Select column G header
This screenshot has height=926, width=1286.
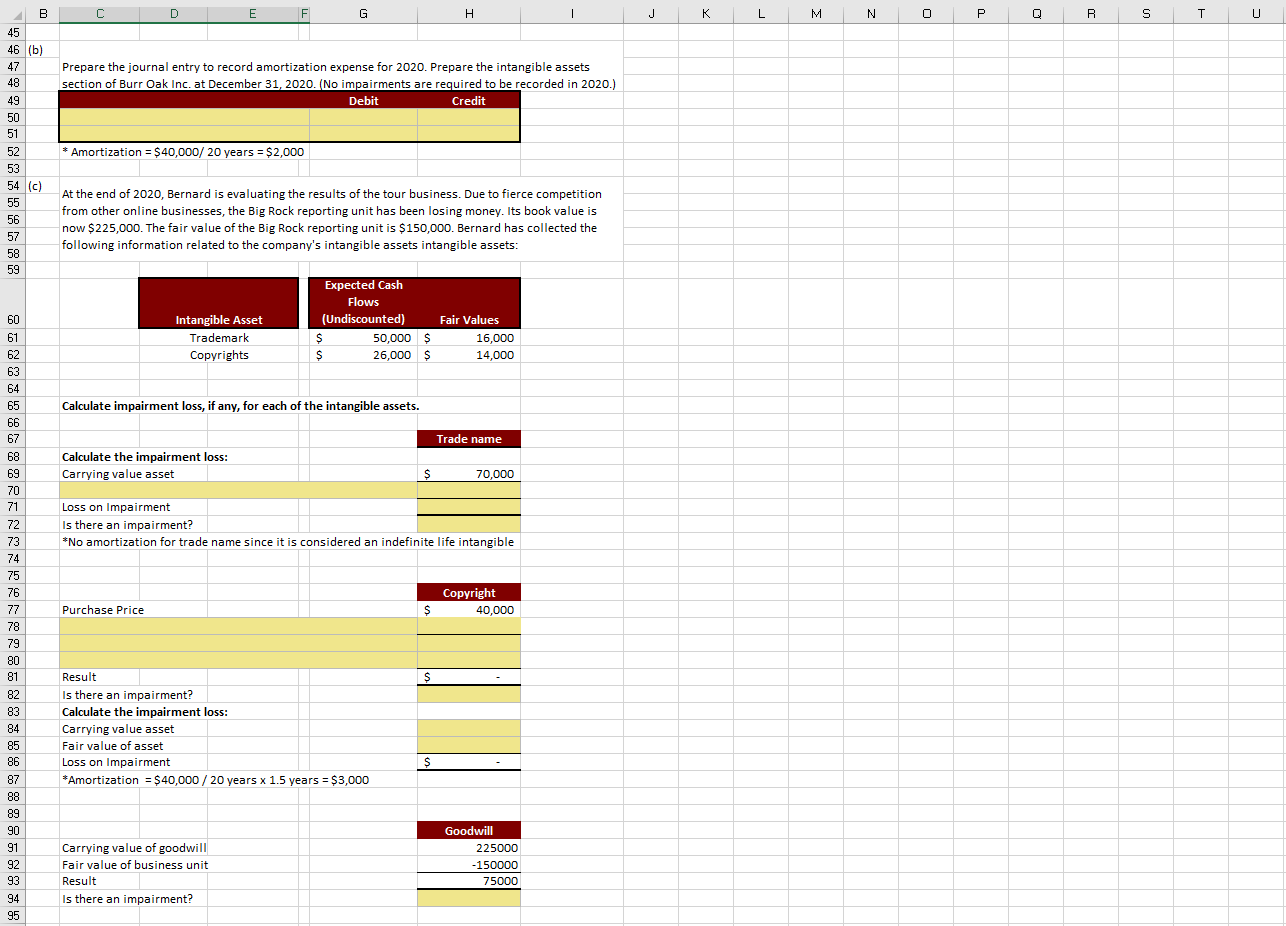[363, 12]
